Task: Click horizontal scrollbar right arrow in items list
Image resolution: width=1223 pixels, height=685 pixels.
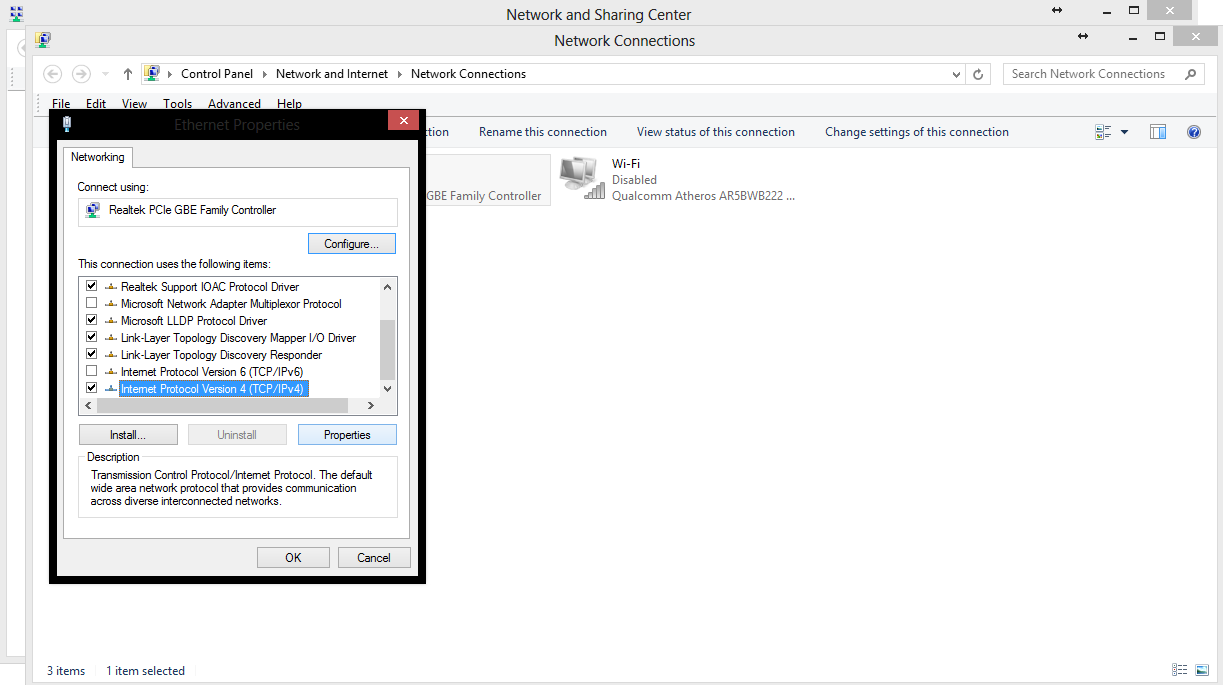Action: [x=371, y=405]
